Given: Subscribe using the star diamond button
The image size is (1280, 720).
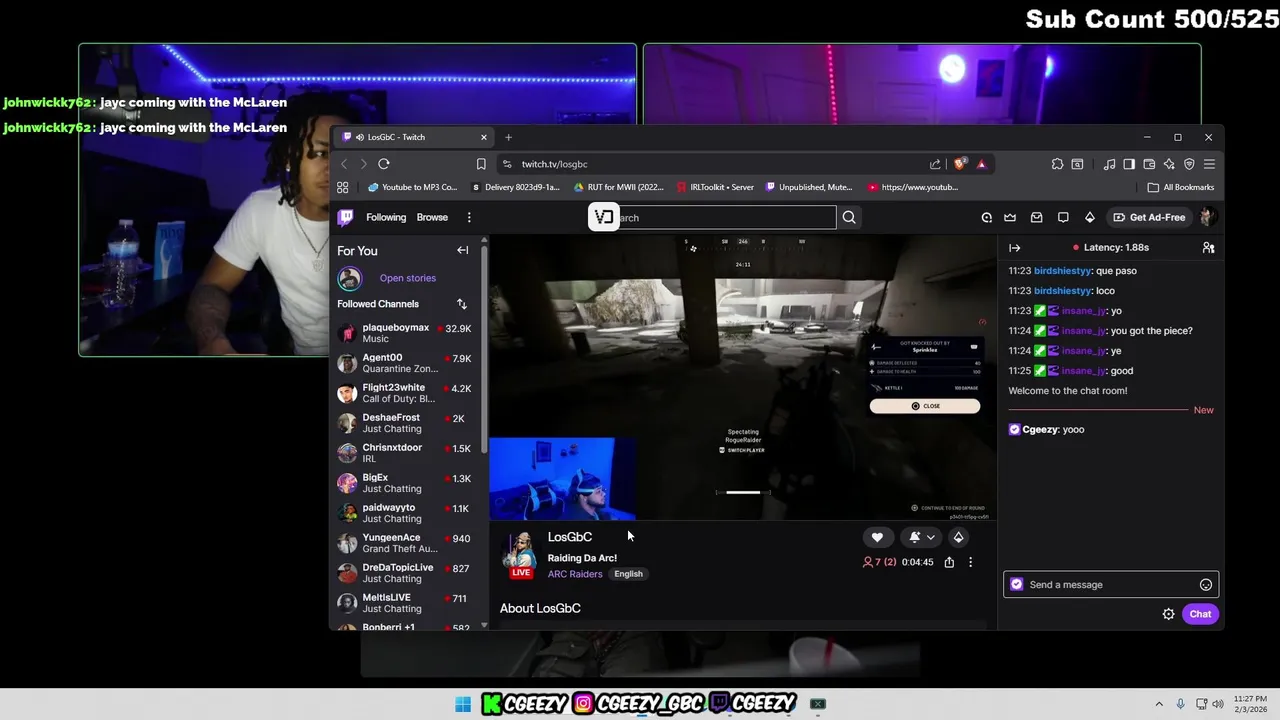Looking at the screenshot, I should click(958, 537).
